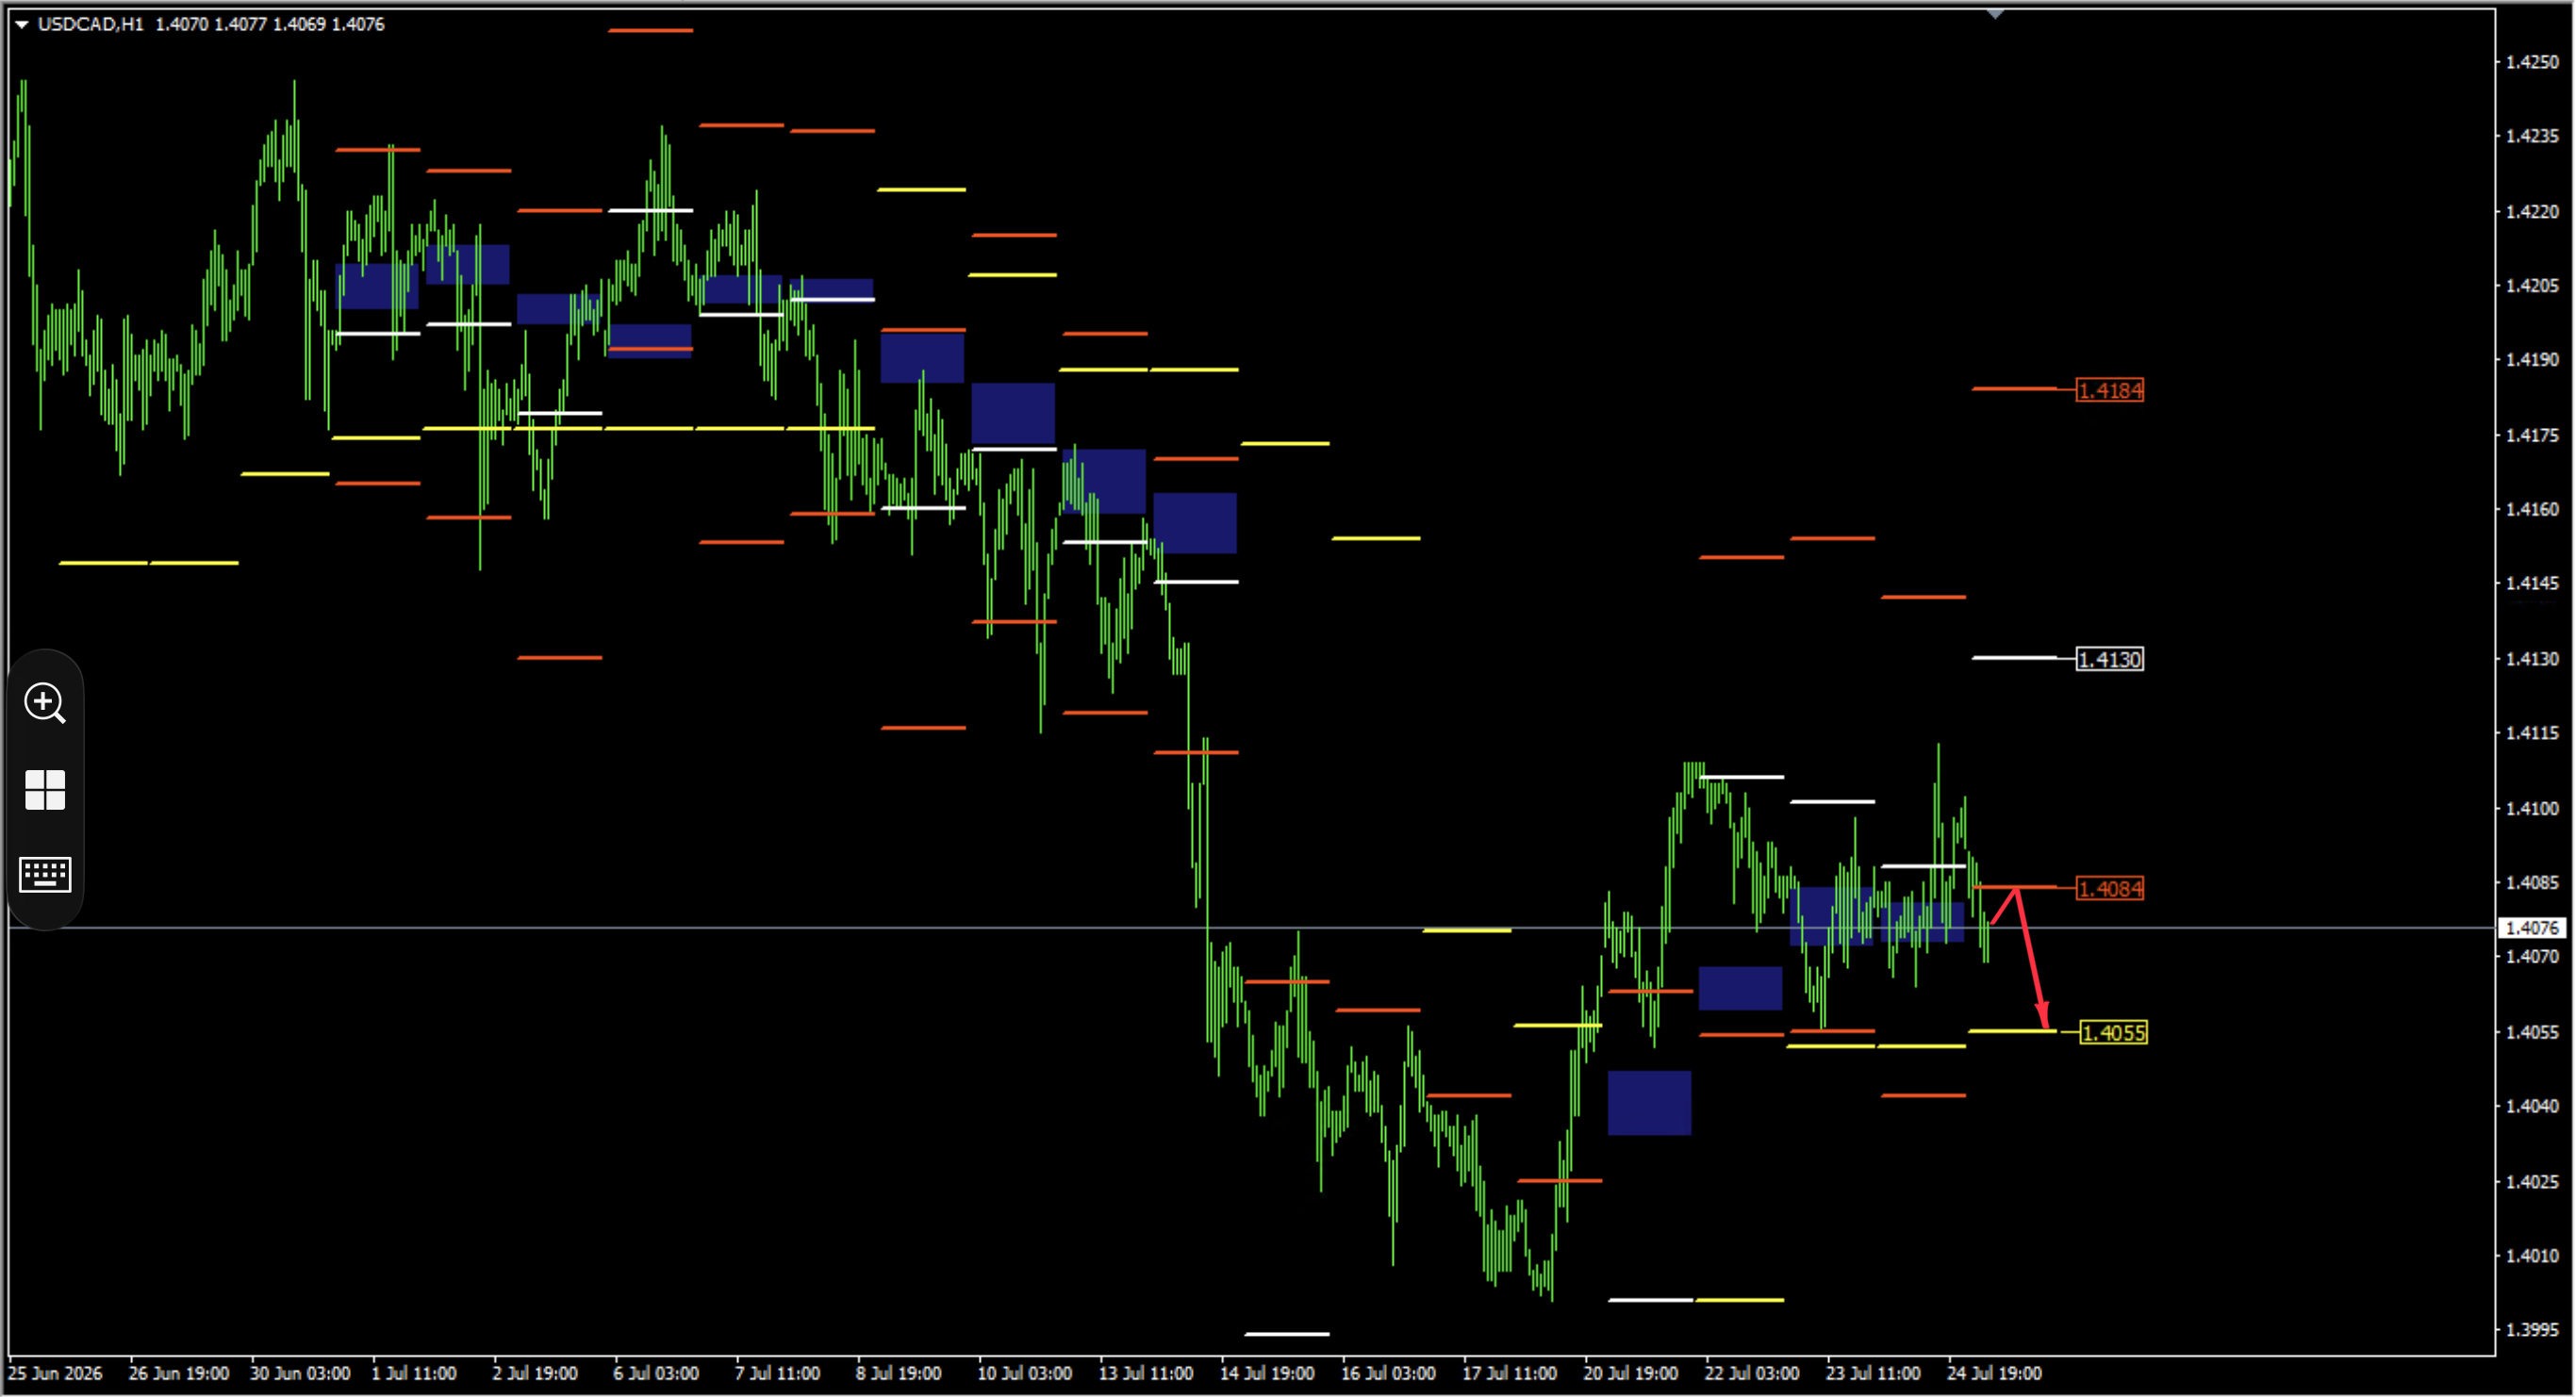Image resolution: width=2576 pixels, height=1397 pixels.
Task: Expand the USDCAD,H1 chart title dropdown arrow
Action: 21,24
